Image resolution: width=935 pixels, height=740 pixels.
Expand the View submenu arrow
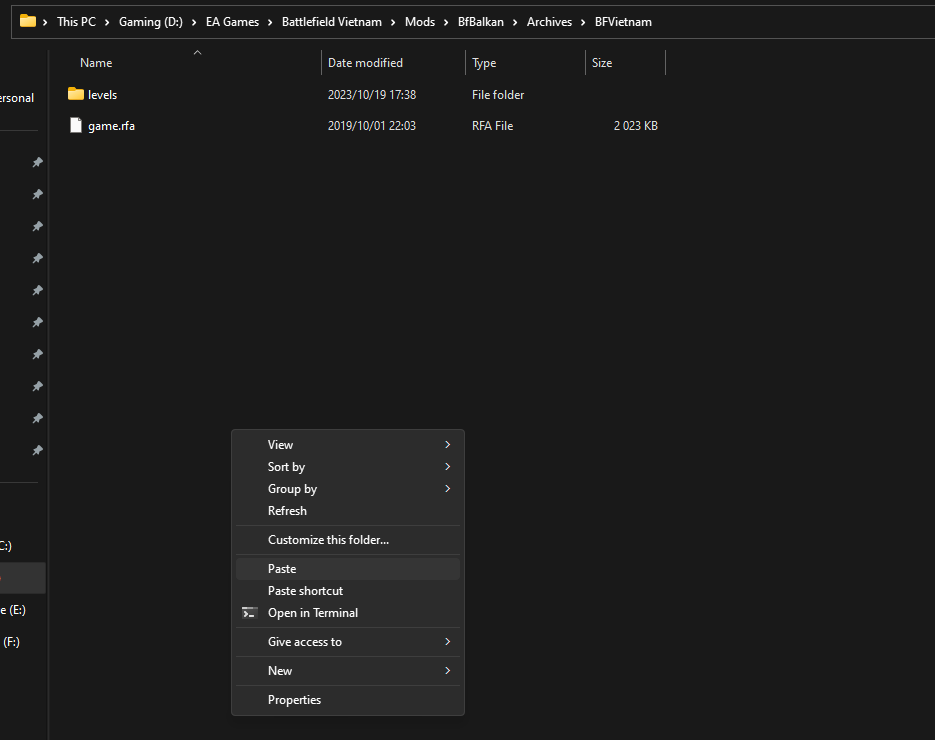[x=447, y=445]
